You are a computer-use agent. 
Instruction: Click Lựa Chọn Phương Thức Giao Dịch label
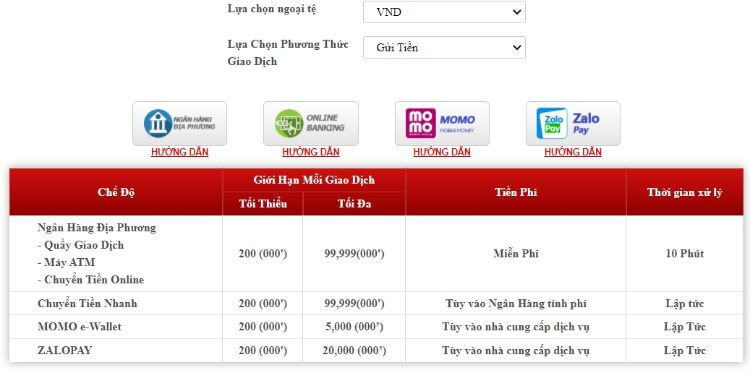point(288,53)
